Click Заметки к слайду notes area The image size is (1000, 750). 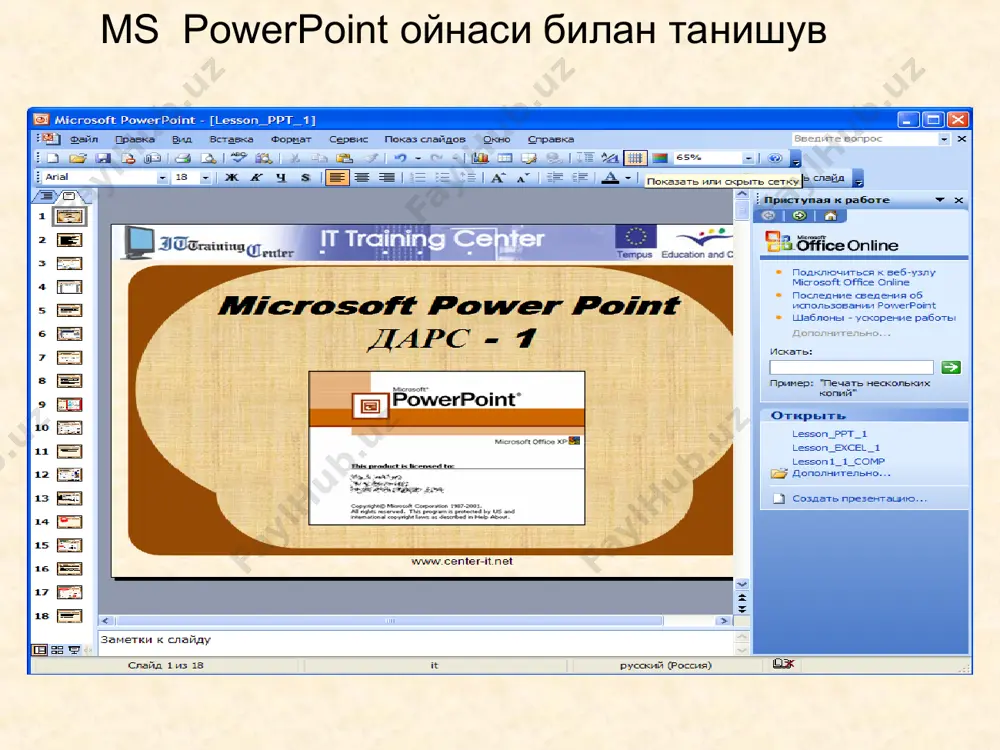pos(416,643)
